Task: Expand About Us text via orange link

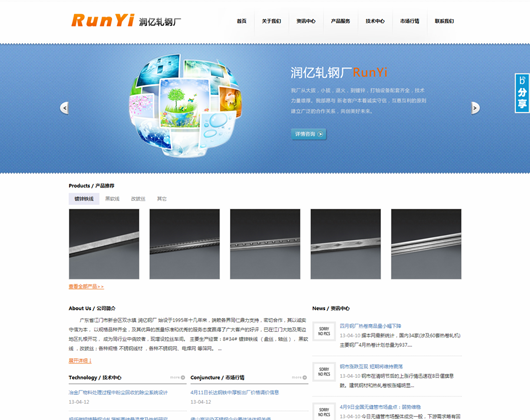Action: (80, 361)
